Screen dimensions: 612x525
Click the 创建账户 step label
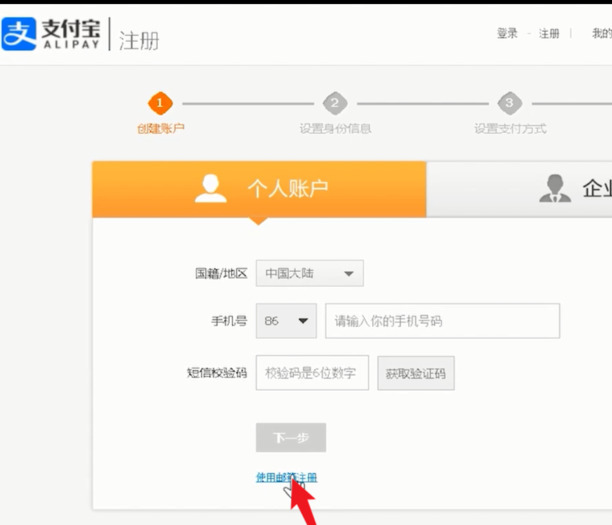click(x=160, y=128)
